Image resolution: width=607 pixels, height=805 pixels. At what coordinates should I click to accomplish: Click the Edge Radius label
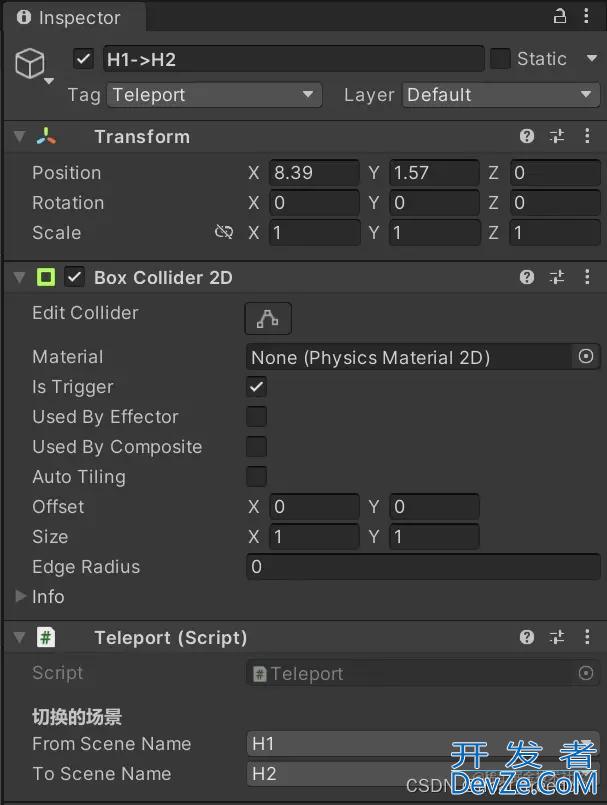pos(86,567)
